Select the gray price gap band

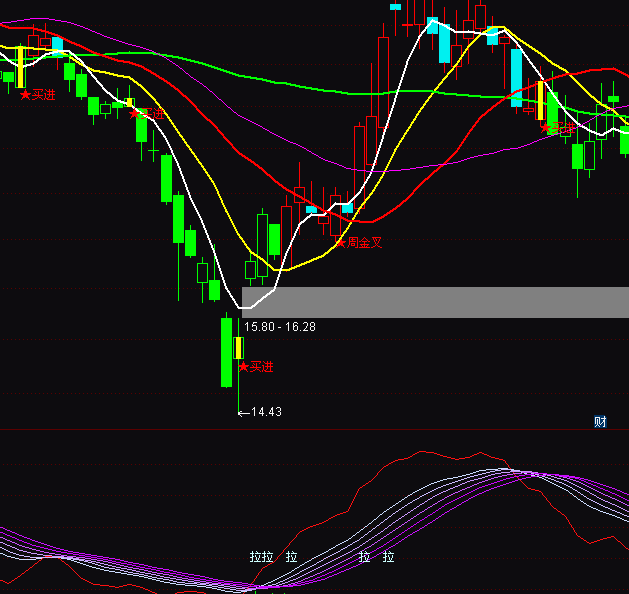[435, 302]
